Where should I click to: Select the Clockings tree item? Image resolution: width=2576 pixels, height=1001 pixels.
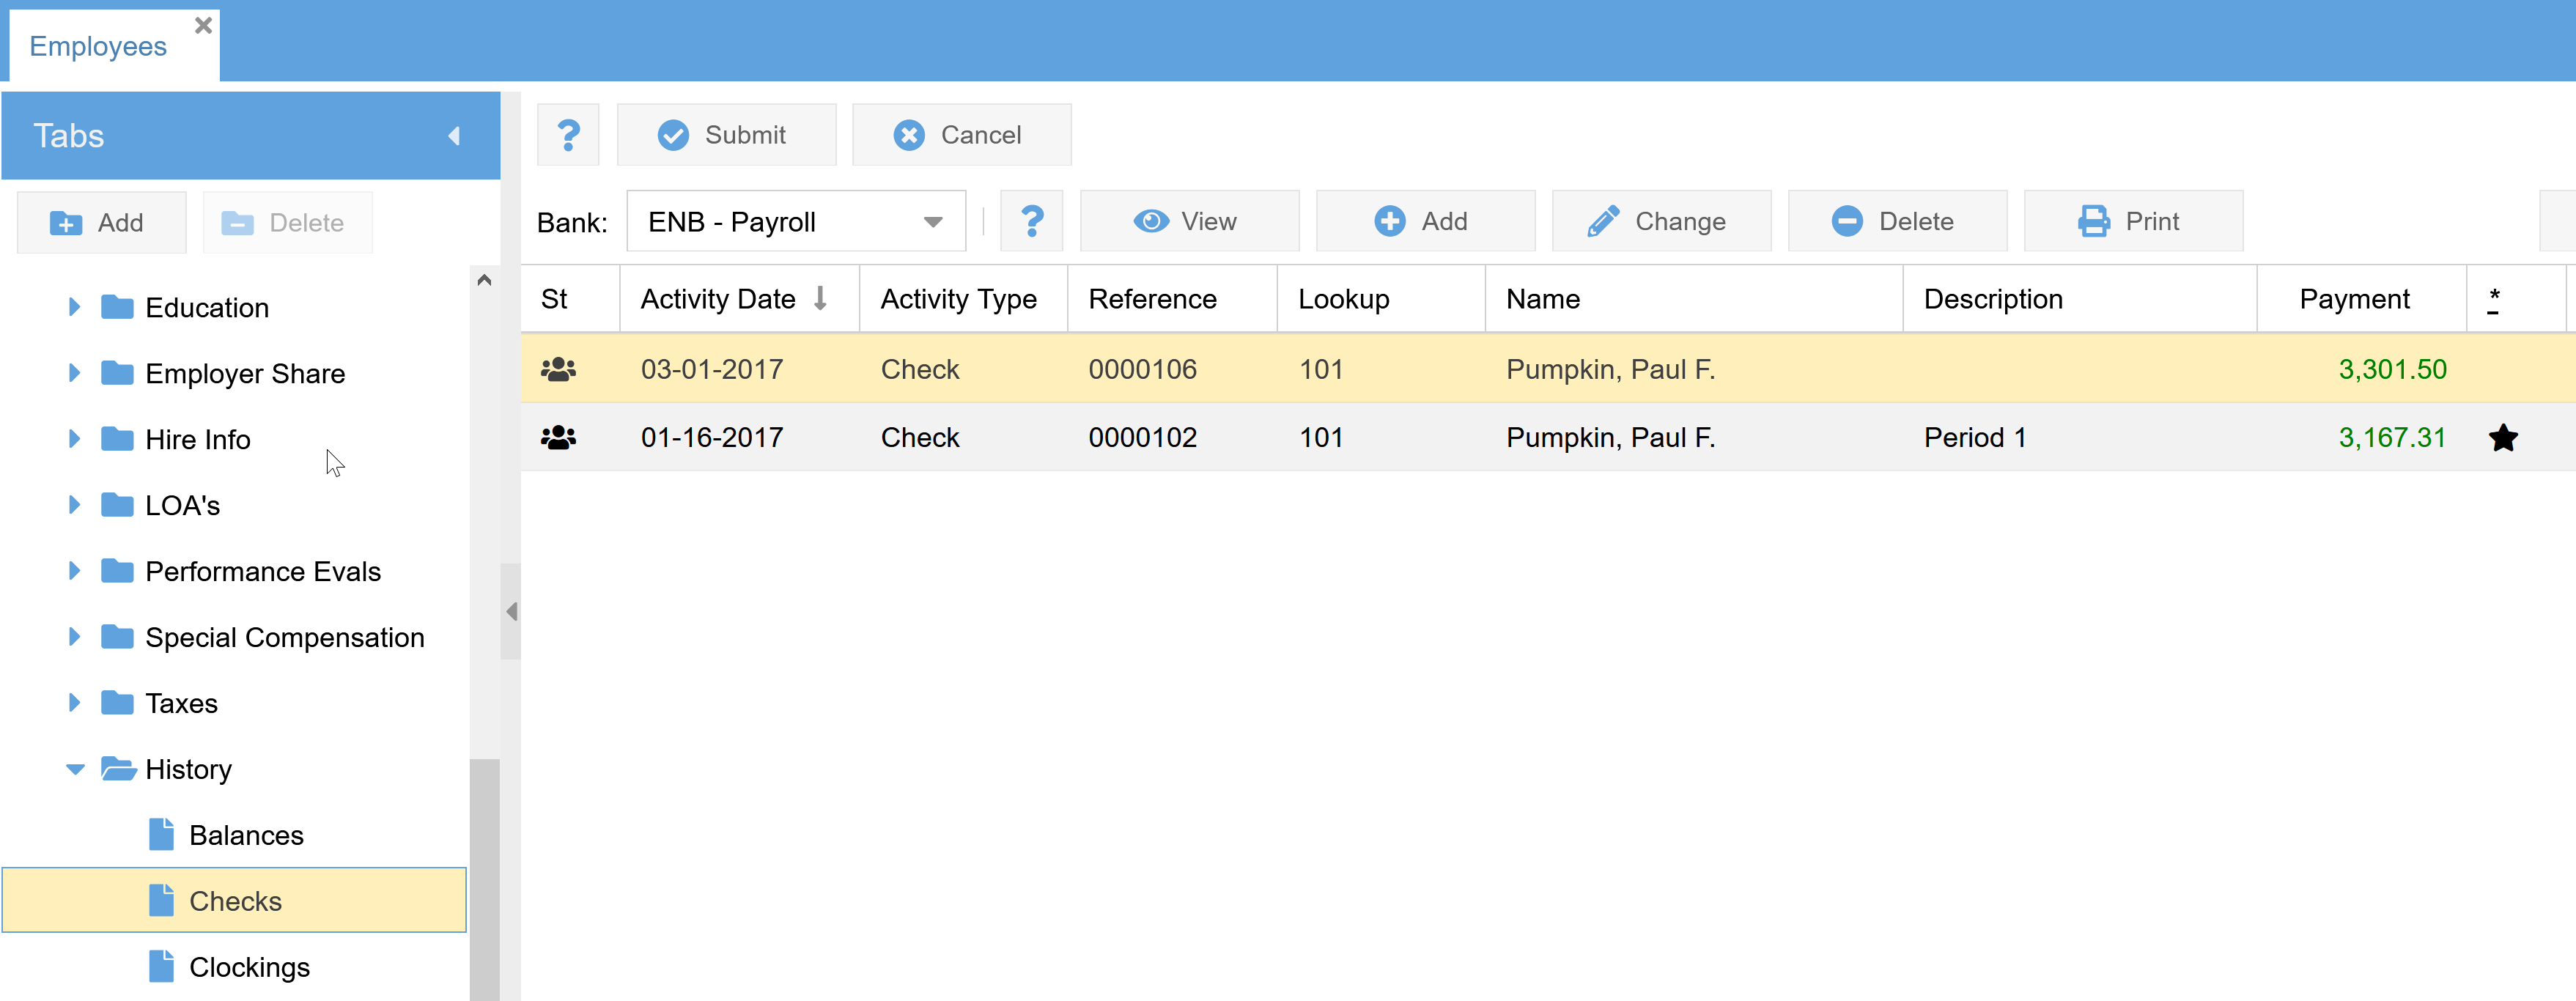248,967
